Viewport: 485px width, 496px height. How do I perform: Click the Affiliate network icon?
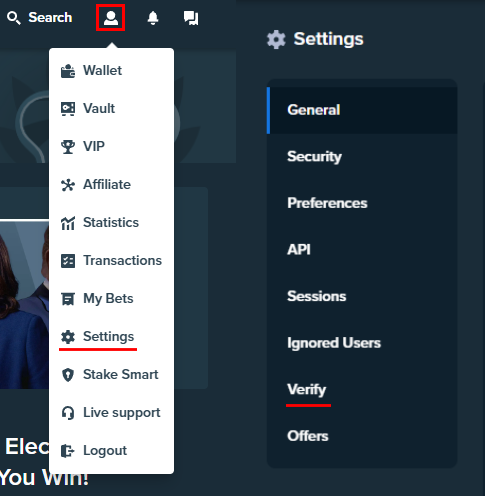[x=68, y=185]
